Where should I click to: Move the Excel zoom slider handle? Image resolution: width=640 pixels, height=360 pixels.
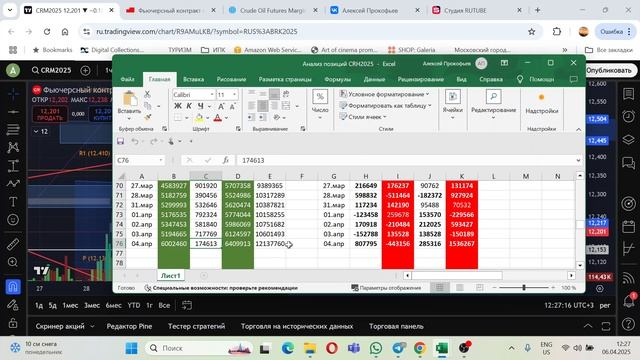(x=524, y=288)
